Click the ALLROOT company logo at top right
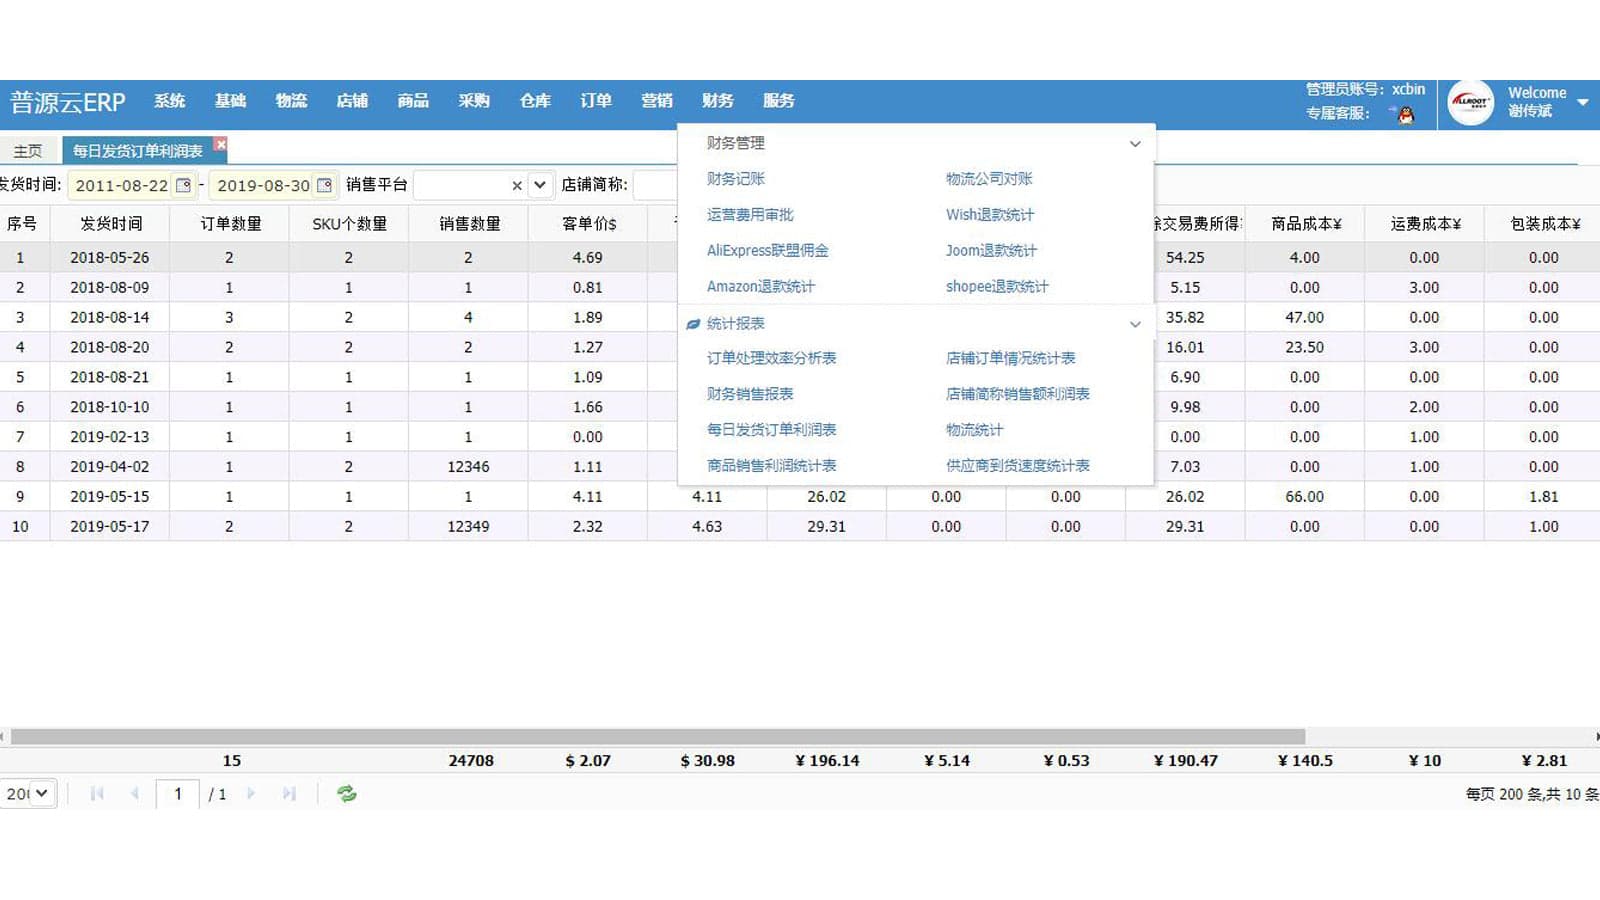1600x900 pixels. click(x=1471, y=102)
